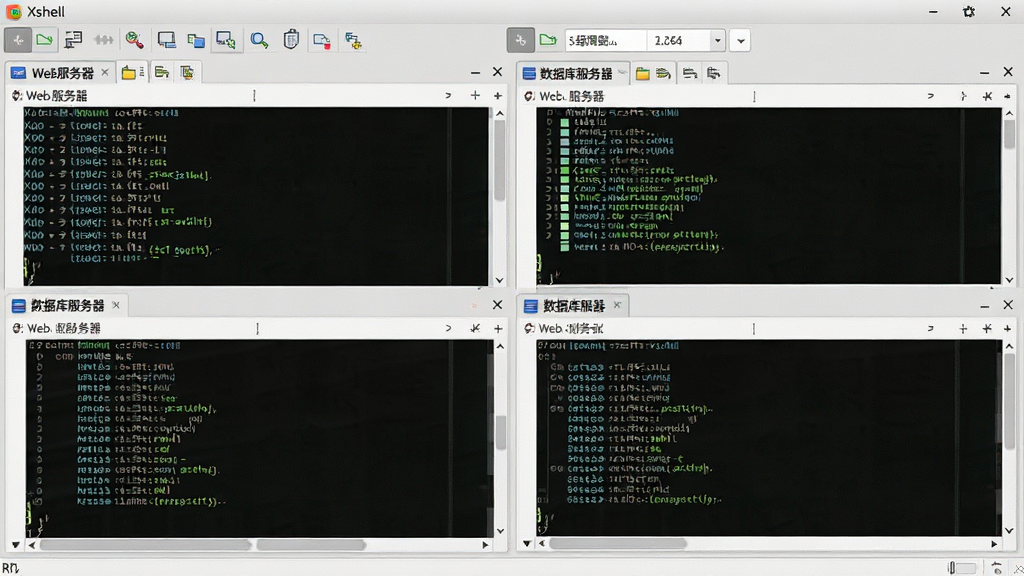Click the bottom-right pane horizontal scrollbar
This screenshot has width=1024, height=576.
[x=618, y=543]
